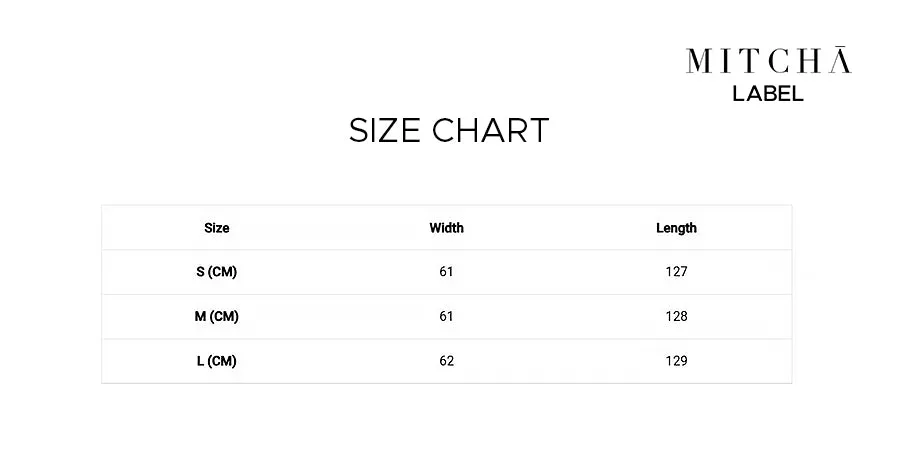Click the L (CM) row label
The height and width of the screenshot is (466, 899).
(x=217, y=361)
